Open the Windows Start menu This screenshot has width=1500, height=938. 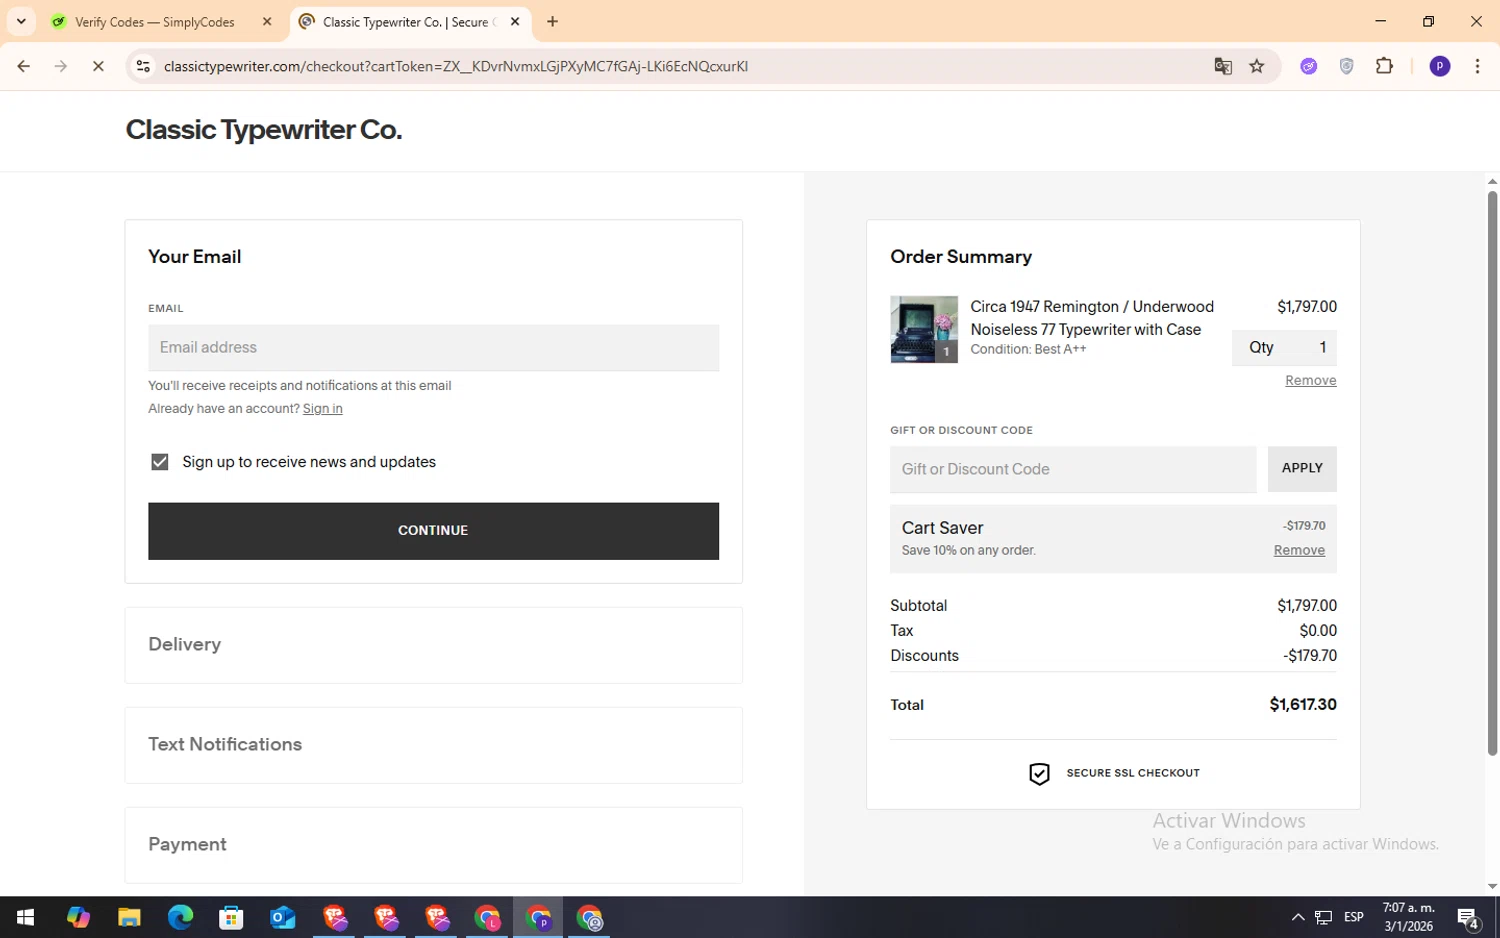point(25,917)
